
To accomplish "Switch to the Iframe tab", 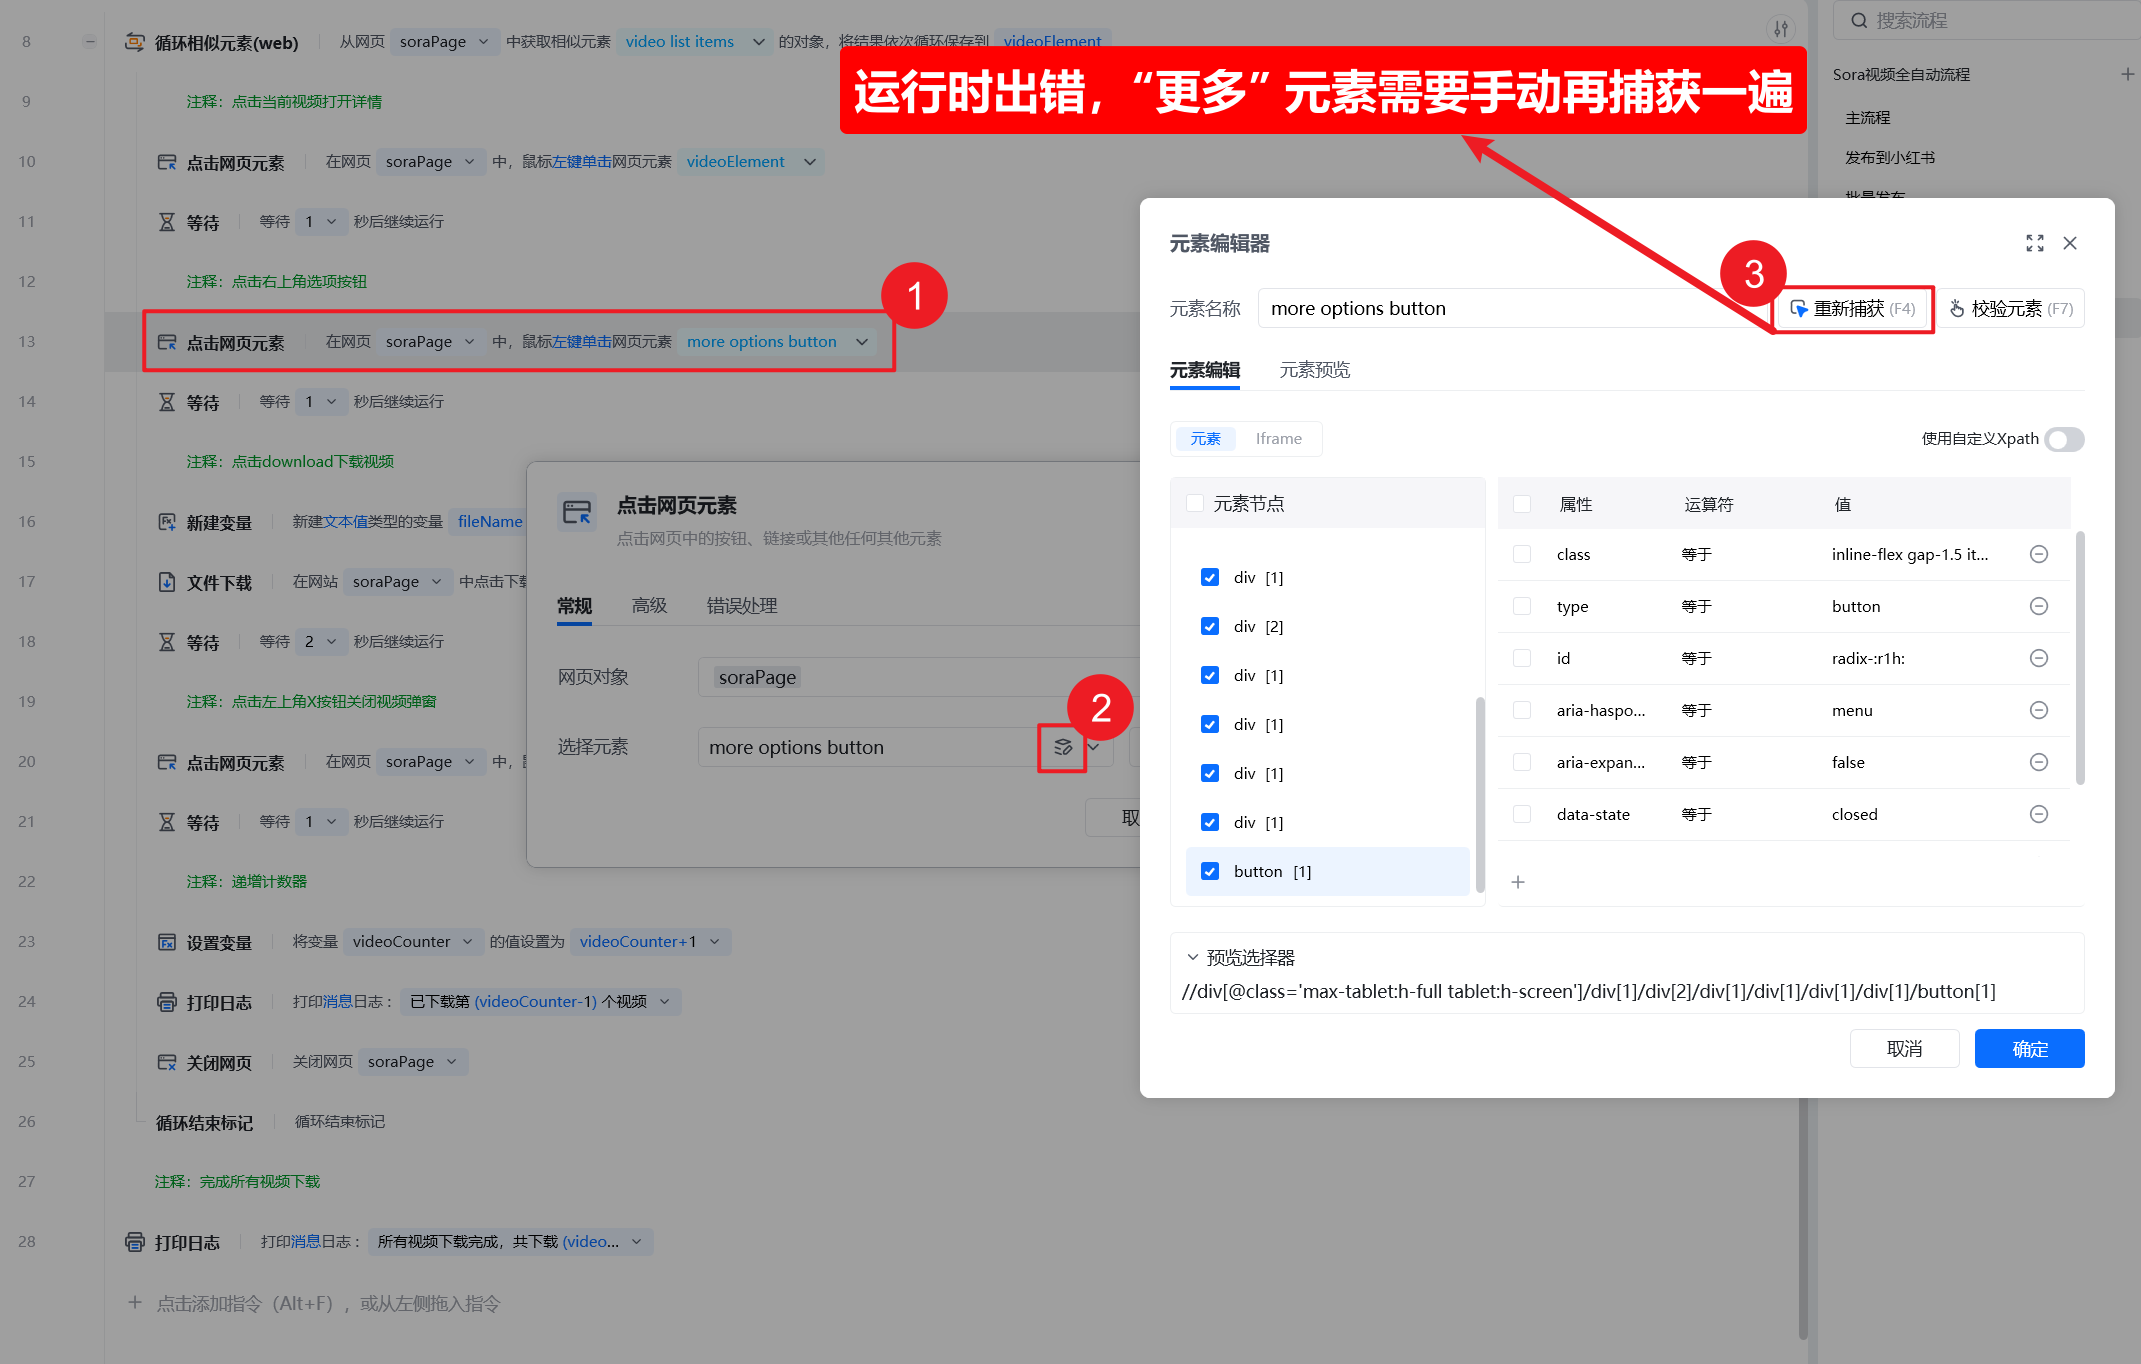I will coord(1278,439).
